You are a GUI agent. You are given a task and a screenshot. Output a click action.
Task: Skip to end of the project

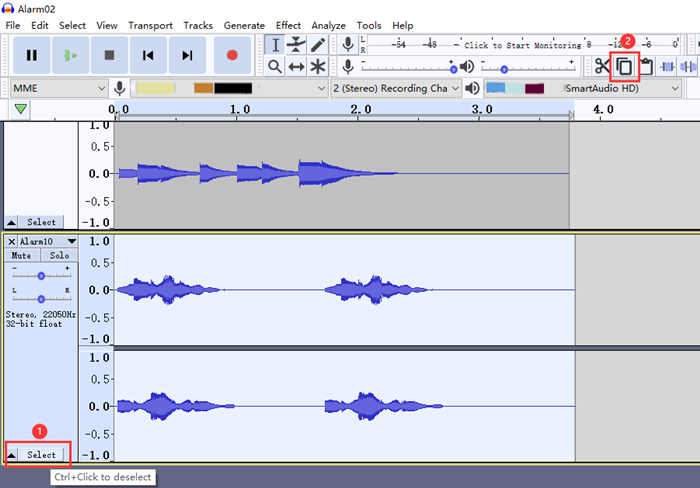click(187, 55)
